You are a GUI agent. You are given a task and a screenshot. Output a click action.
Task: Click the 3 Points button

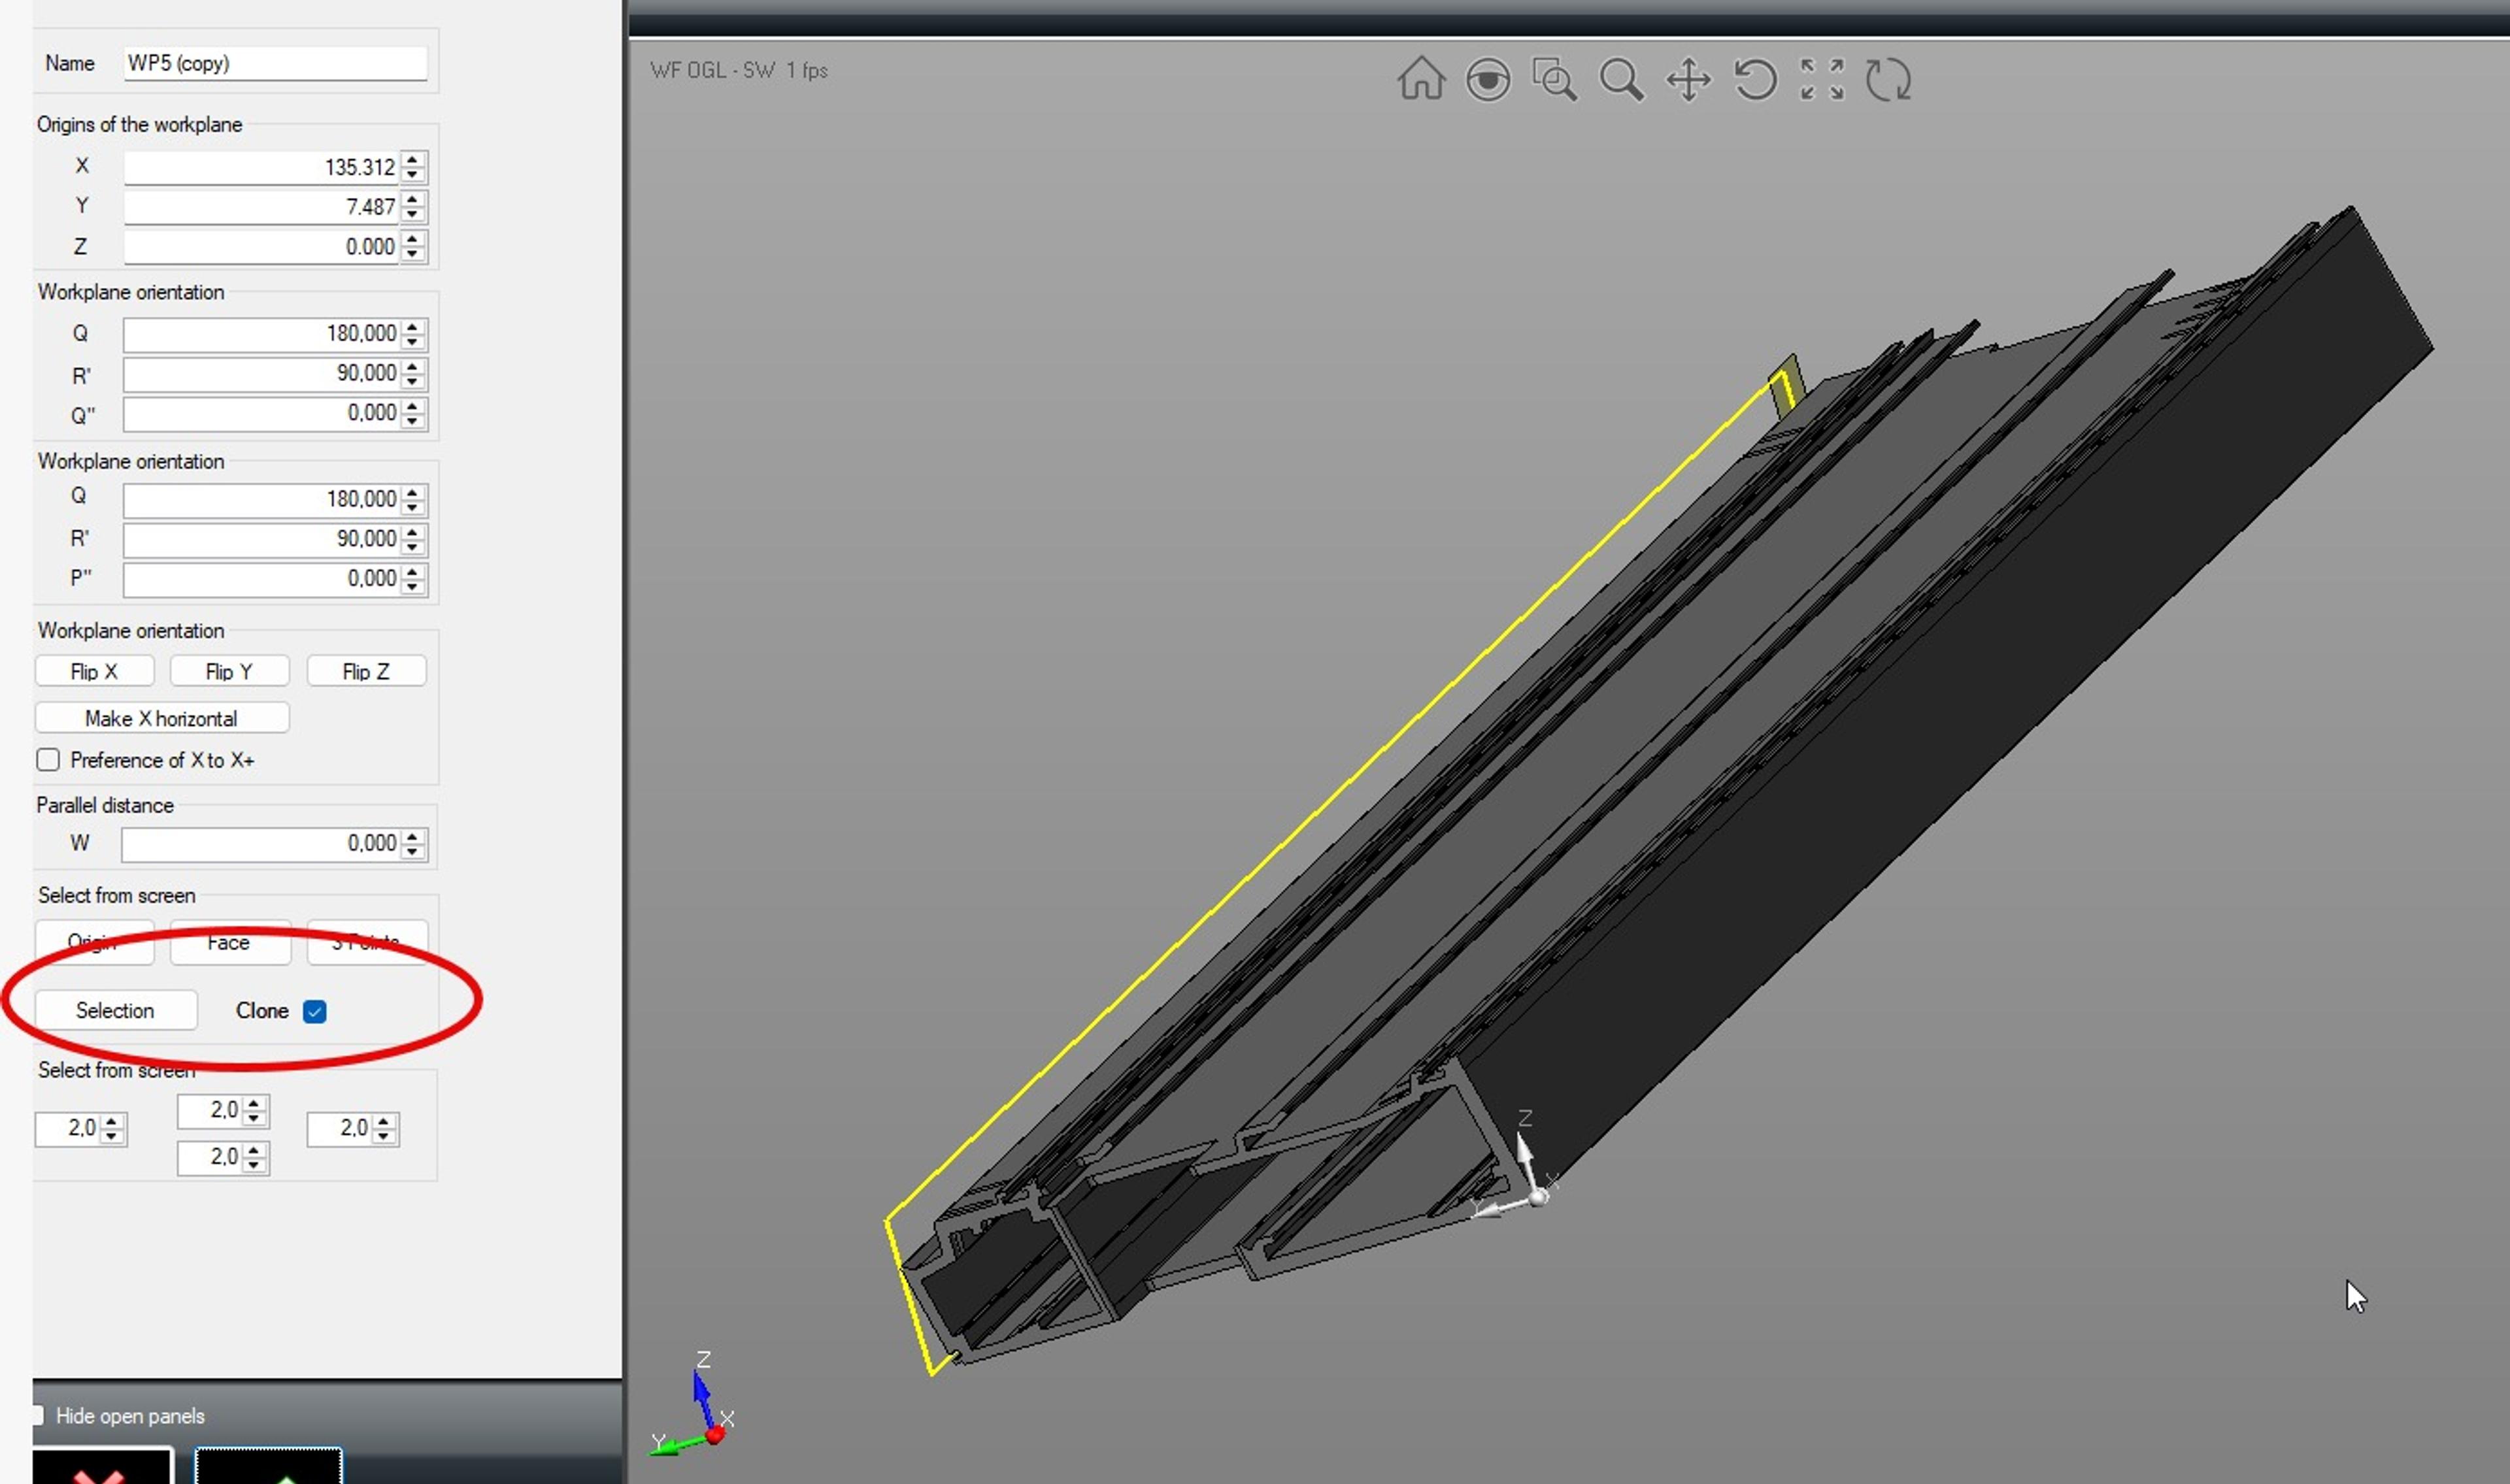click(x=367, y=943)
